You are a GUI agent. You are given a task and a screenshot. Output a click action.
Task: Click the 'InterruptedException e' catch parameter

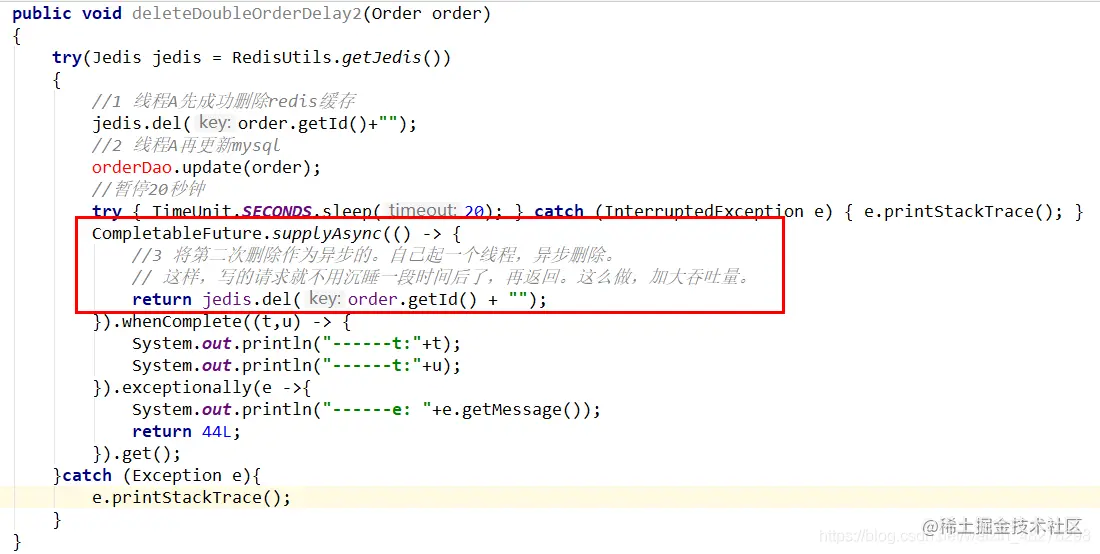coord(713,212)
